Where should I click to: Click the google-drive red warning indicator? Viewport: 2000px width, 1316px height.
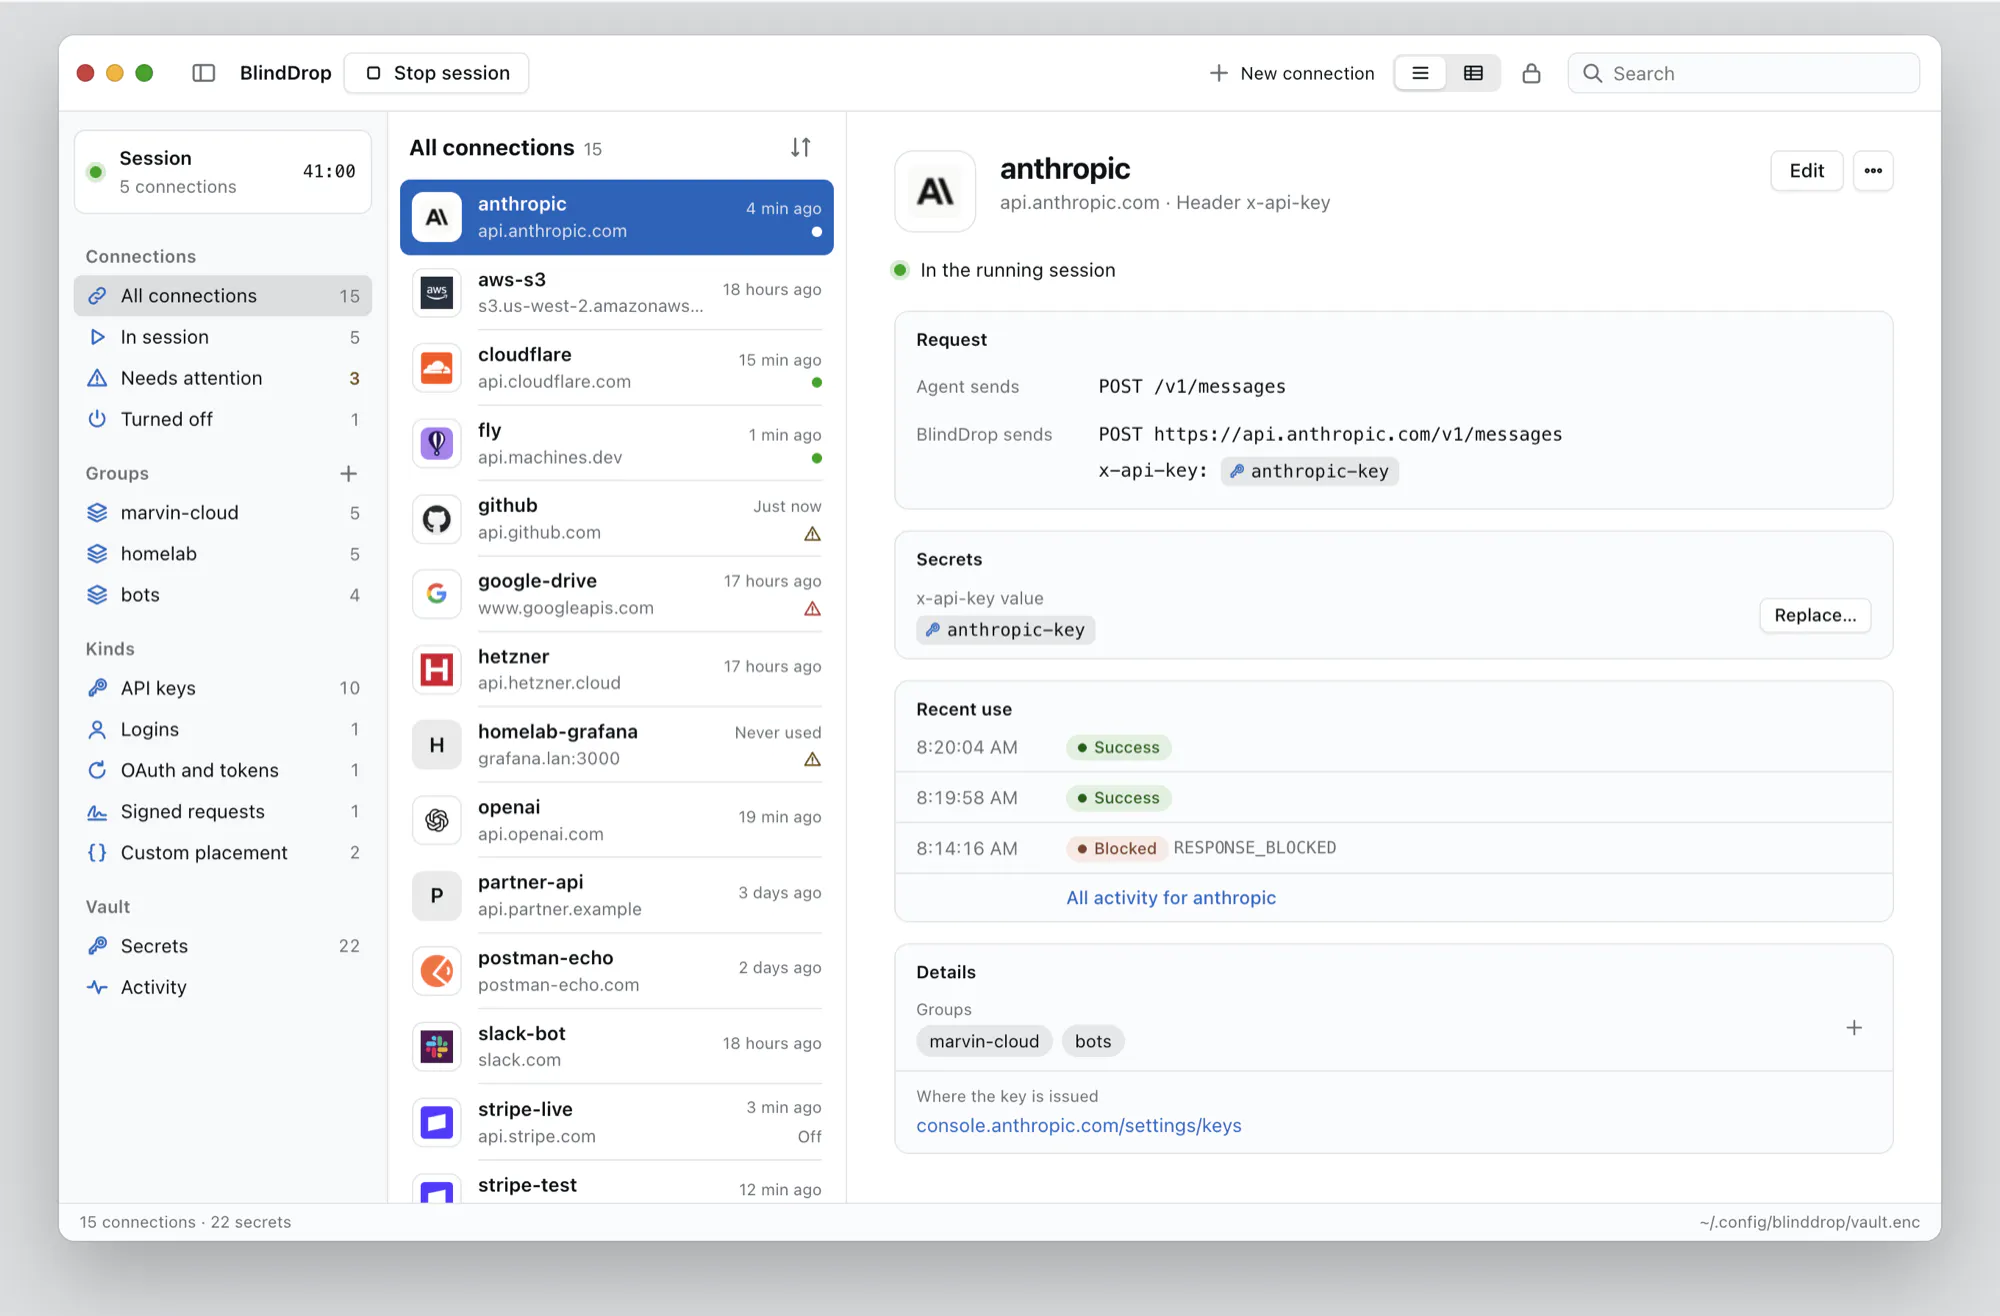pos(812,609)
